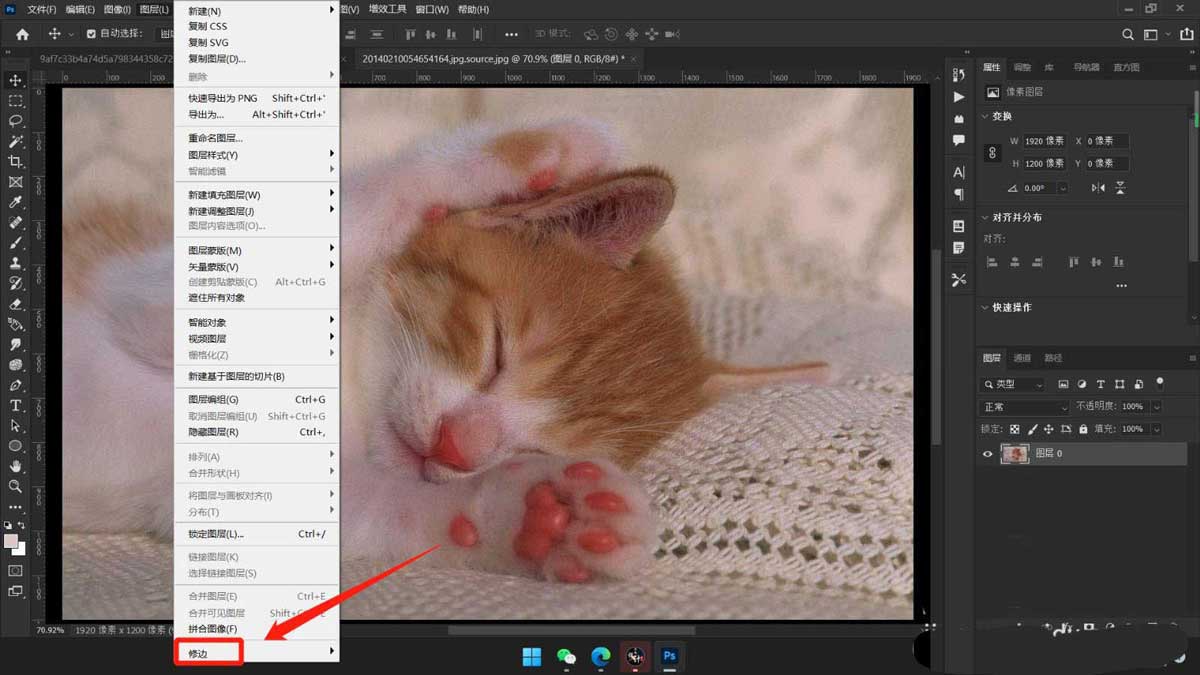Click the Edge browser icon in taskbar
1200x675 pixels.
click(x=600, y=656)
